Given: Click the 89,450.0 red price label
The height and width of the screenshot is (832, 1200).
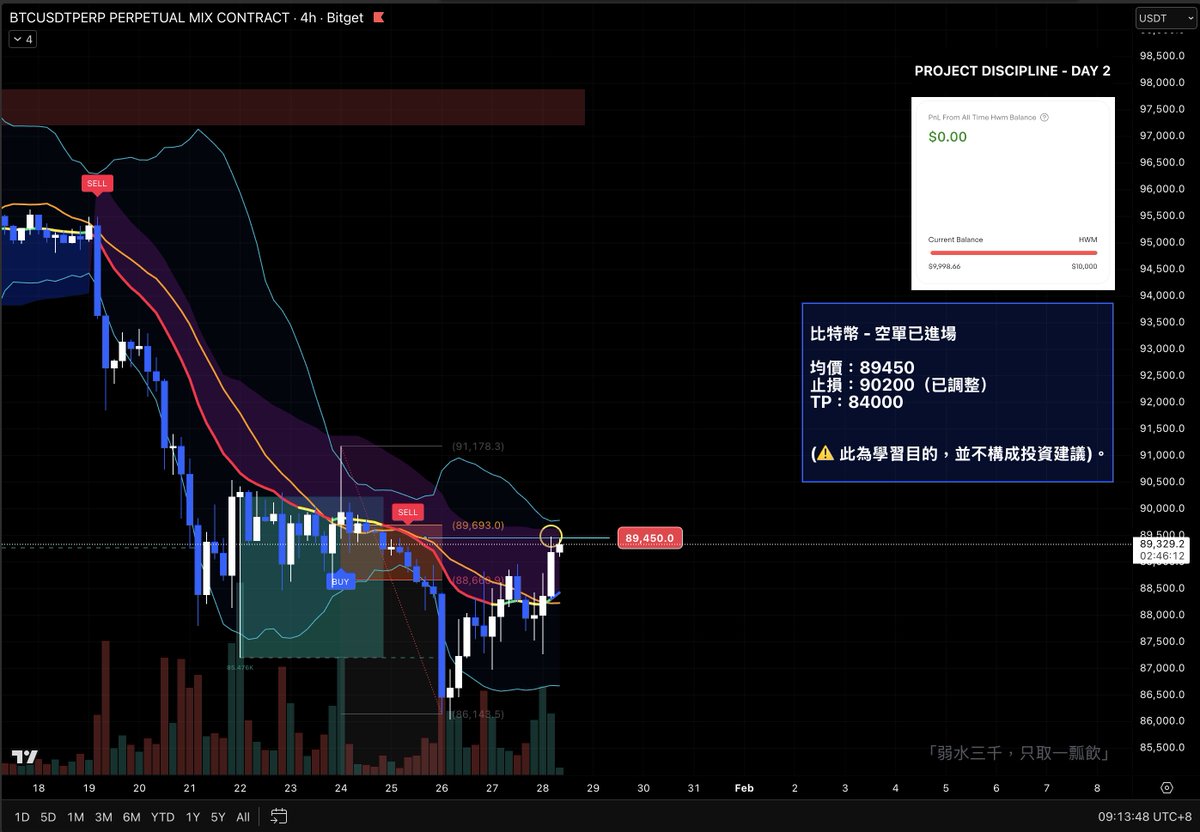Looking at the screenshot, I should [649, 538].
